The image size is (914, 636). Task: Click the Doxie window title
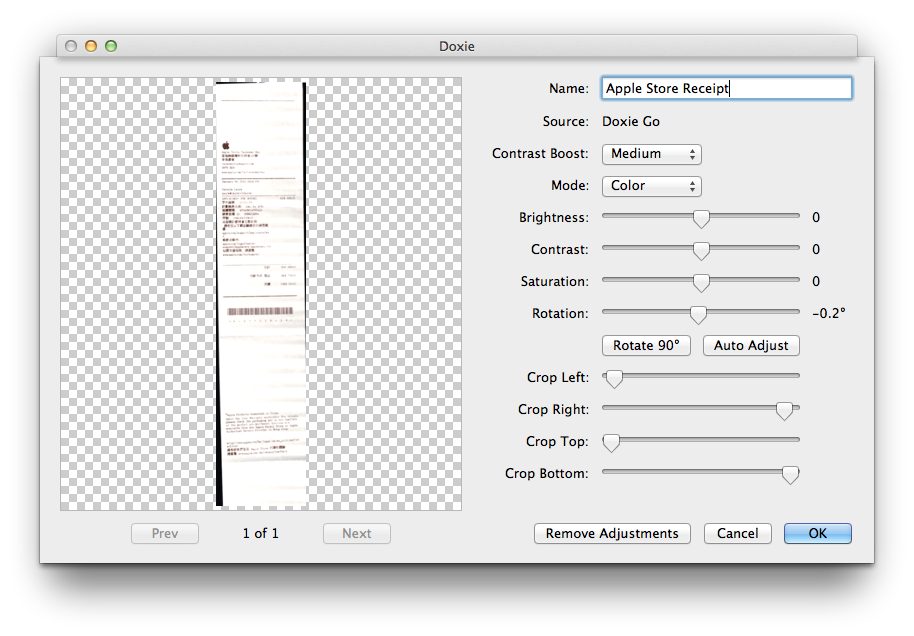point(456,46)
